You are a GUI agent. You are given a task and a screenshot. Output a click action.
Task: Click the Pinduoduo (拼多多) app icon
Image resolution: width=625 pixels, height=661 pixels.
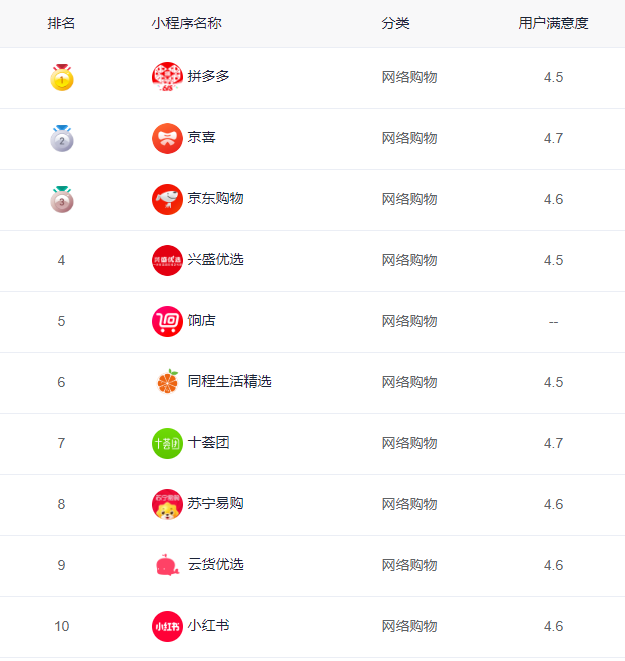coord(167,77)
